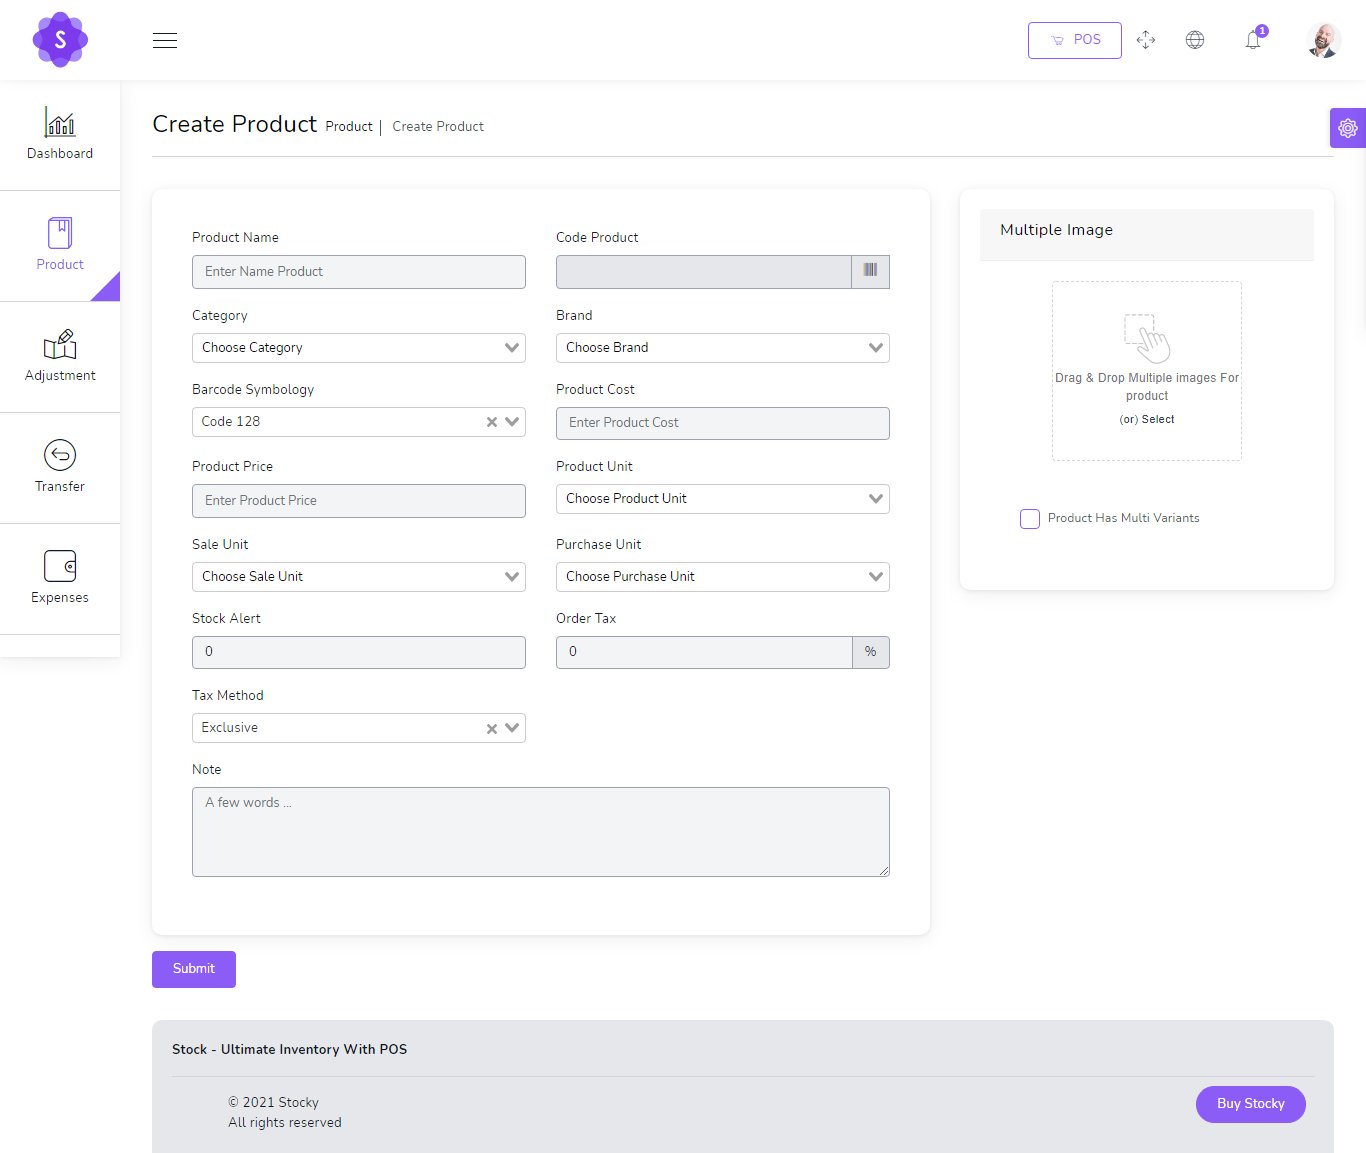Expand the Choose Category dropdown
The width and height of the screenshot is (1366, 1153).
pos(358,348)
